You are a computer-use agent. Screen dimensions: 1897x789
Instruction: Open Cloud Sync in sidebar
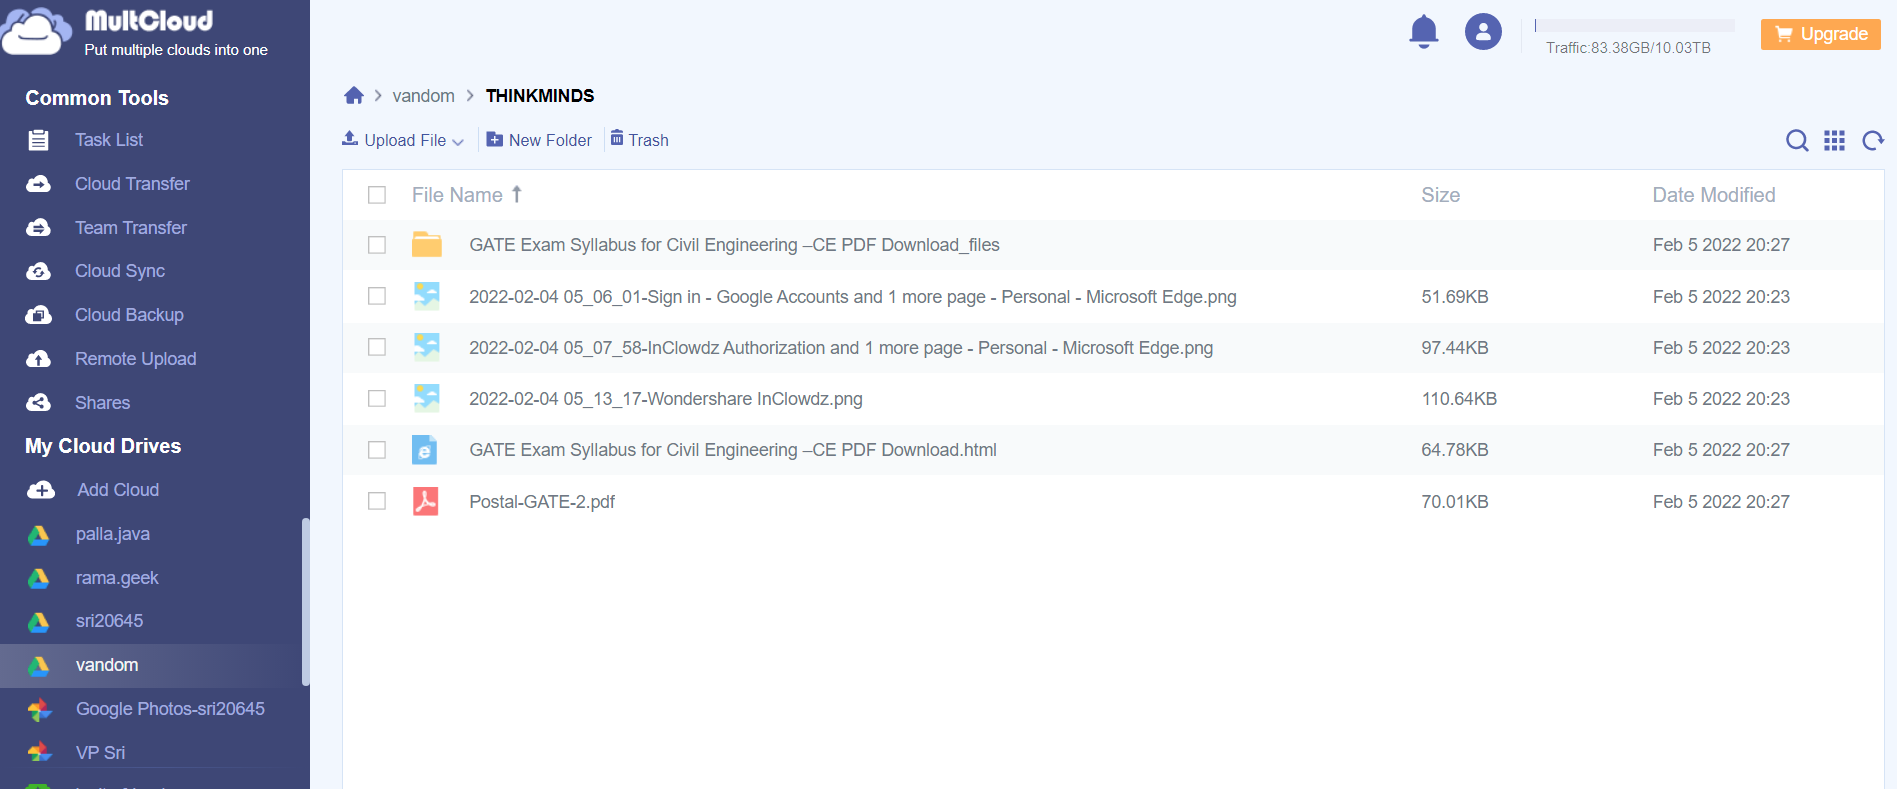pos(120,271)
